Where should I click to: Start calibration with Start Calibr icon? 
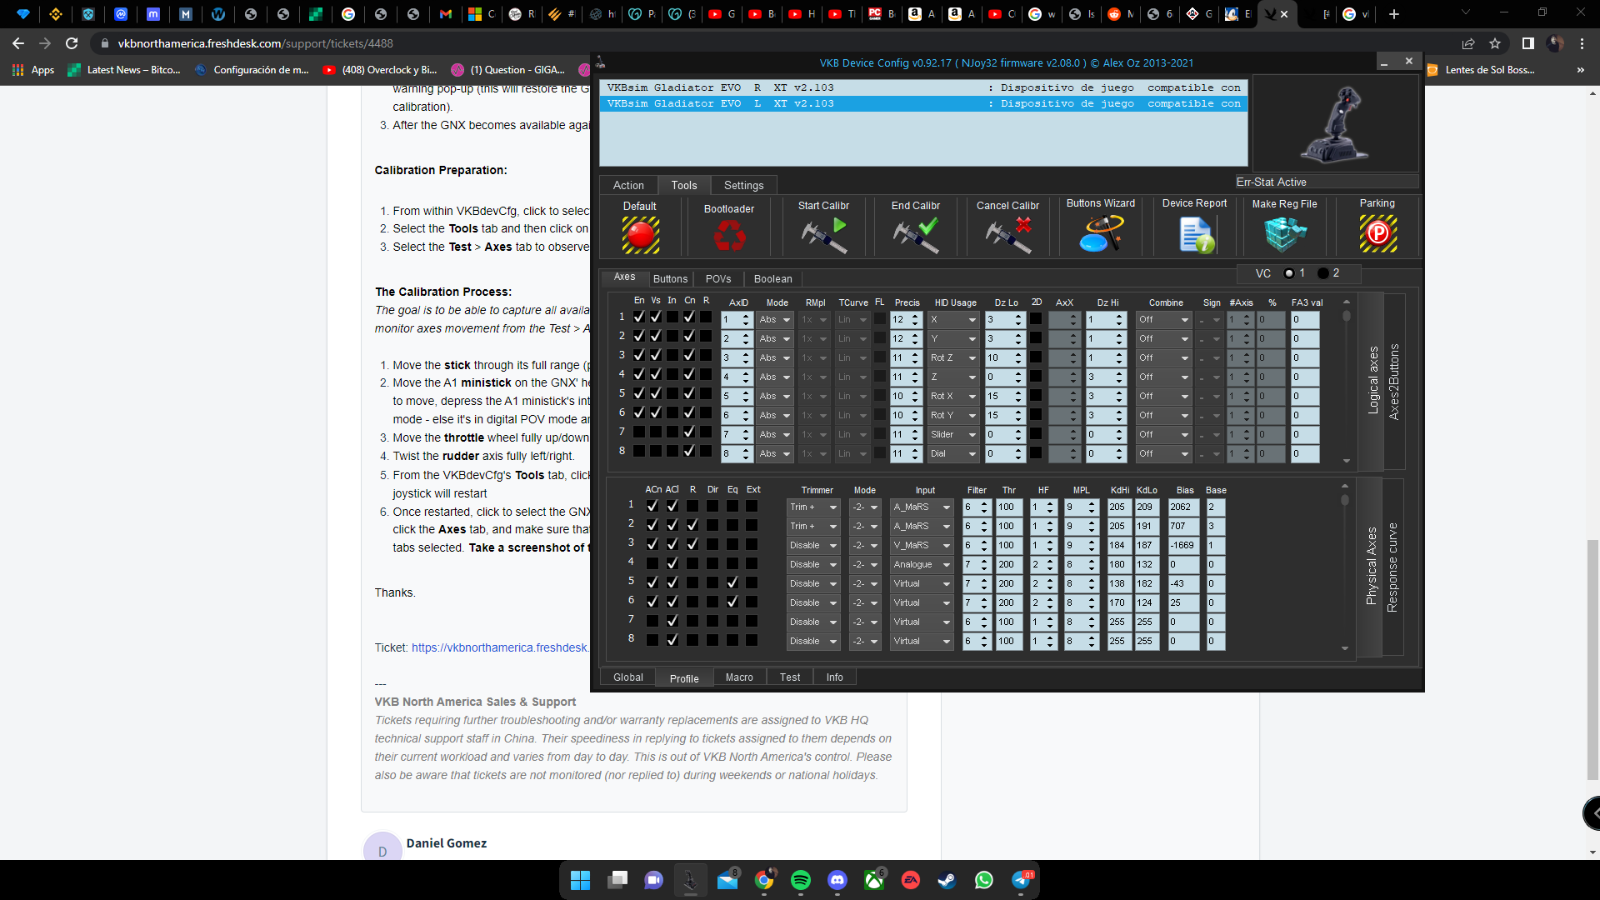(x=823, y=235)
